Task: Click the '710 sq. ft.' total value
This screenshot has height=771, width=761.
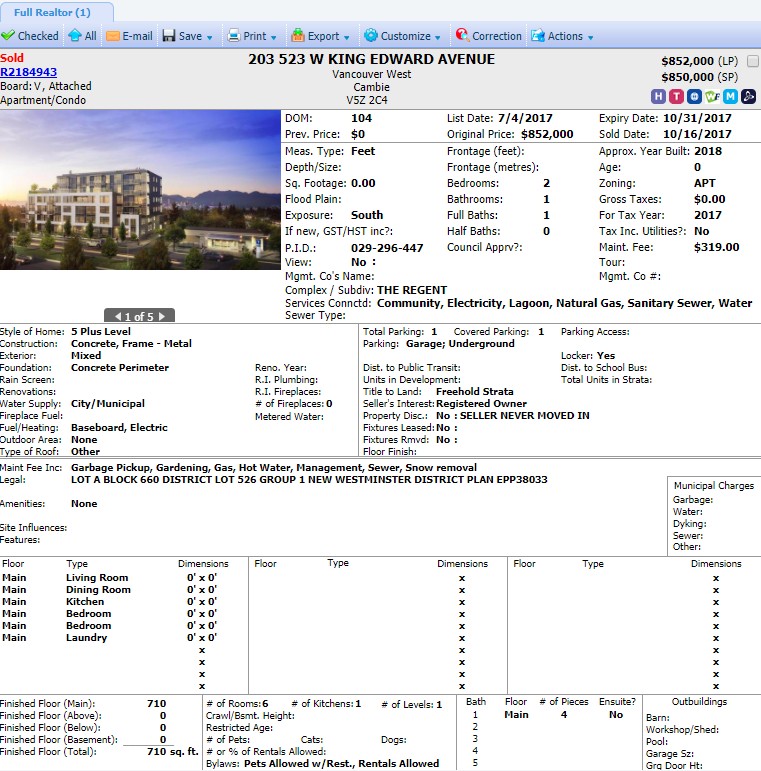Action: coord(173,752)
